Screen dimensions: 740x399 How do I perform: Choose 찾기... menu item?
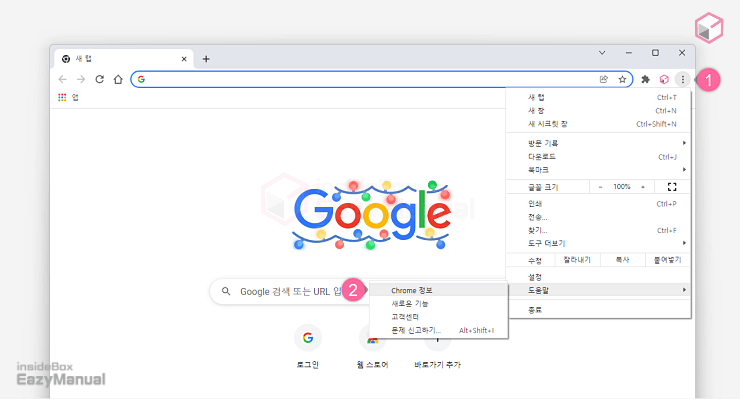click(598, 230)
